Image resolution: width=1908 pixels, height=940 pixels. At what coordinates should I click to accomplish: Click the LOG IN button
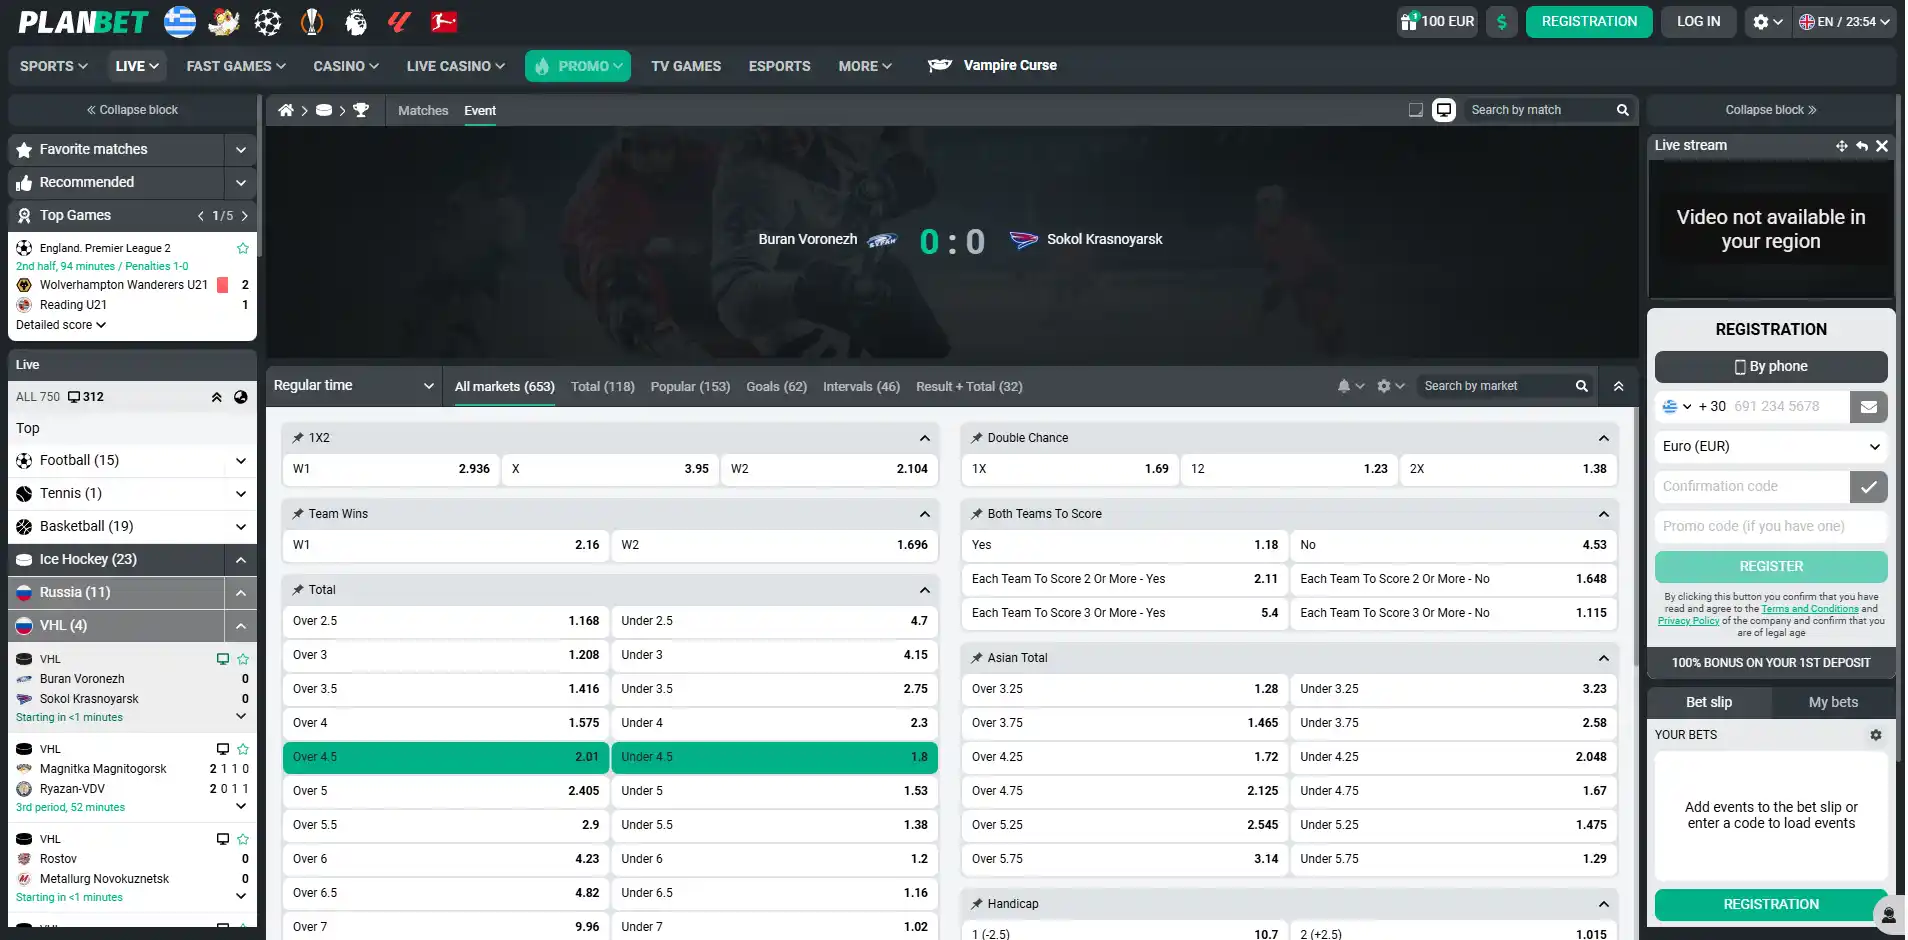point(1698,21)
